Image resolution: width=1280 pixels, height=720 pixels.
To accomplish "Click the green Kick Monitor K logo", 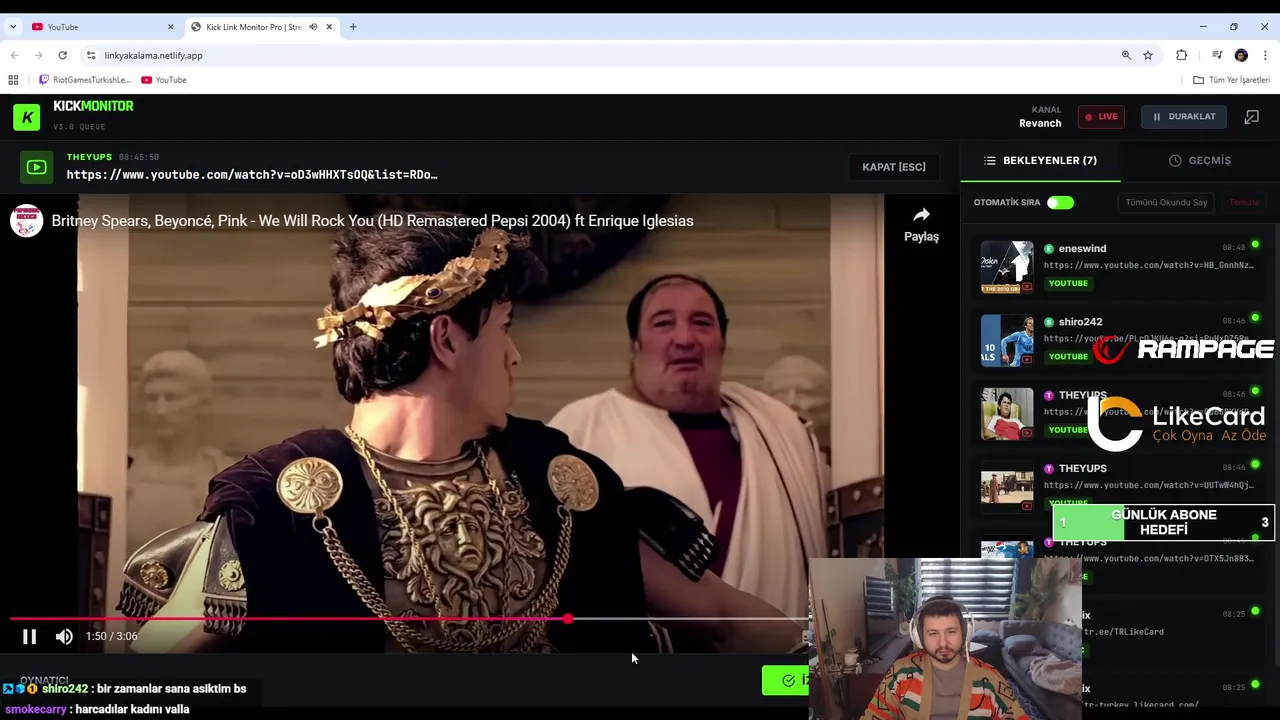I will point(27,117).
